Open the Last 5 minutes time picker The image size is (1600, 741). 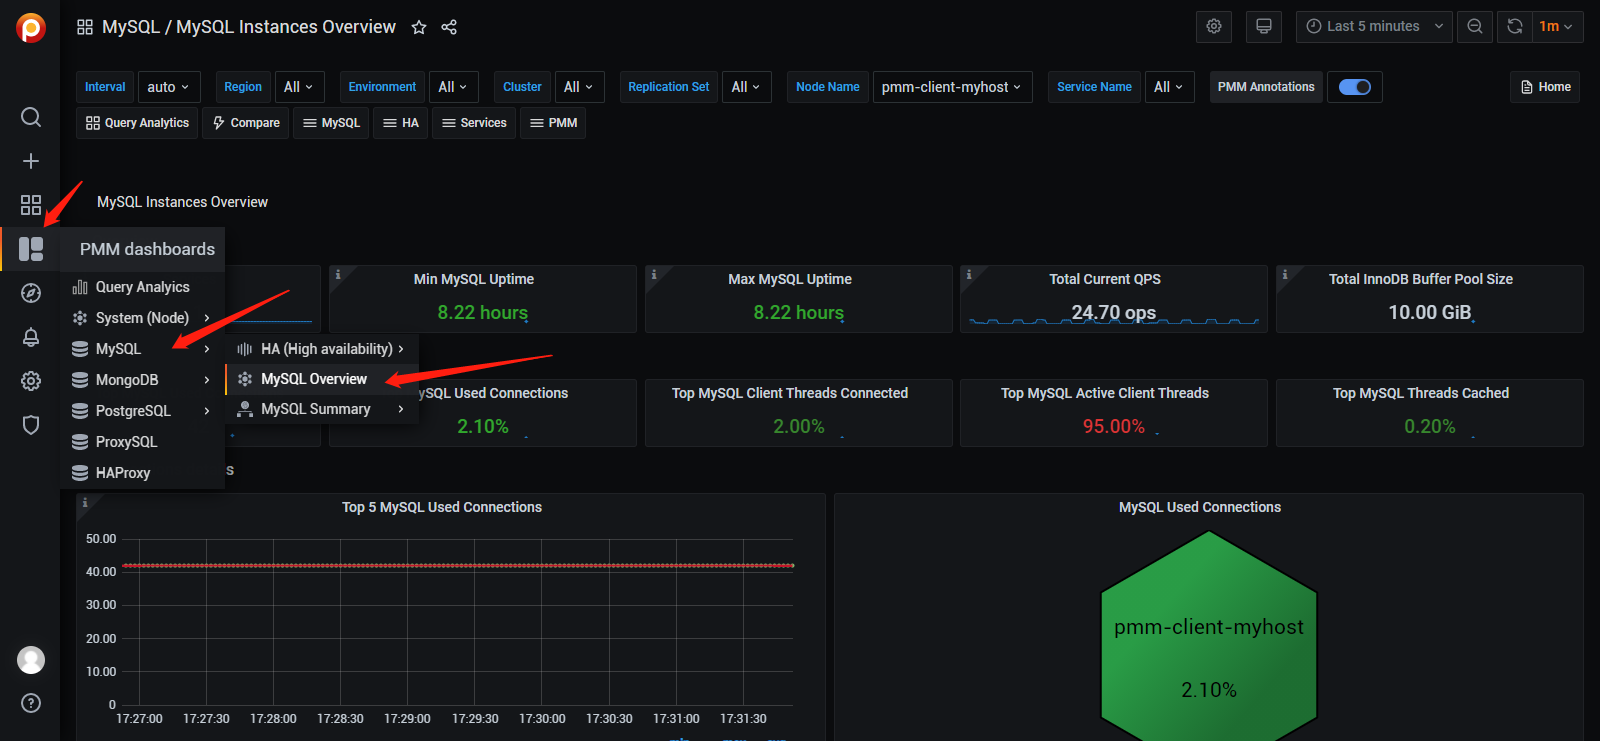click(x=1375, y=27)
